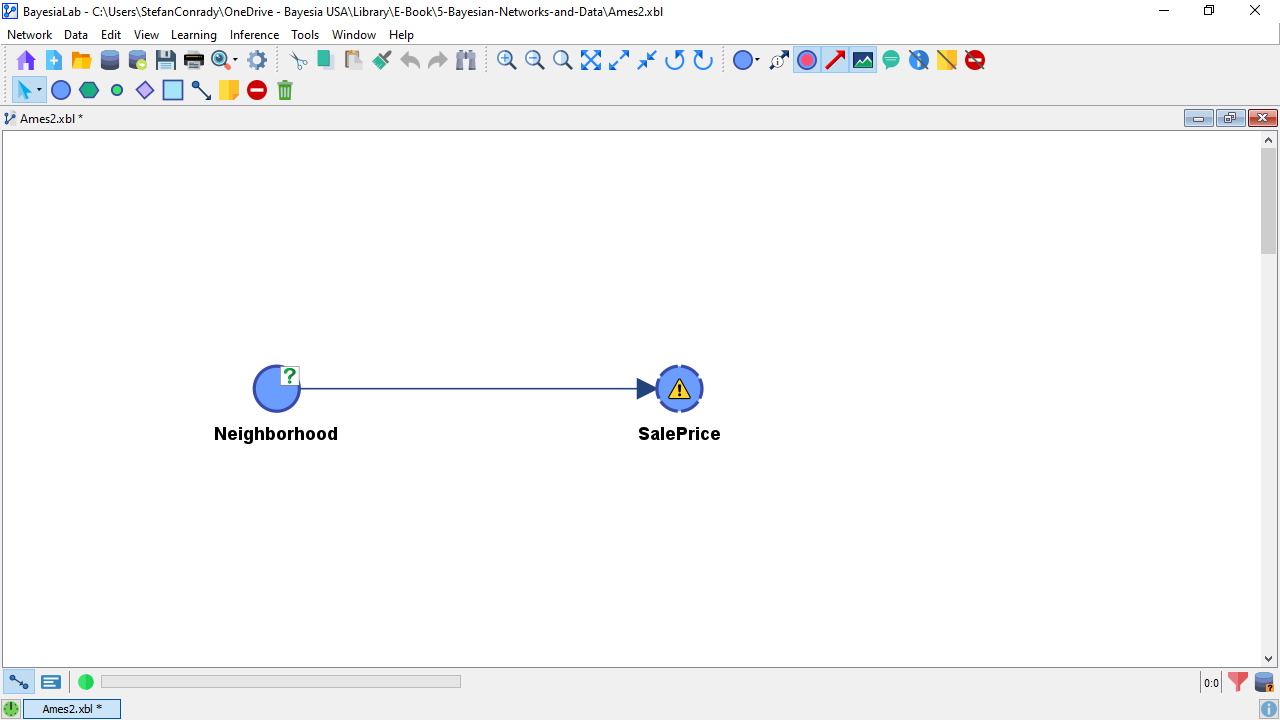Open the Edit menu
Viewport: 1280px width, 720px height.
pyautogui.click(x=111, y=35)
